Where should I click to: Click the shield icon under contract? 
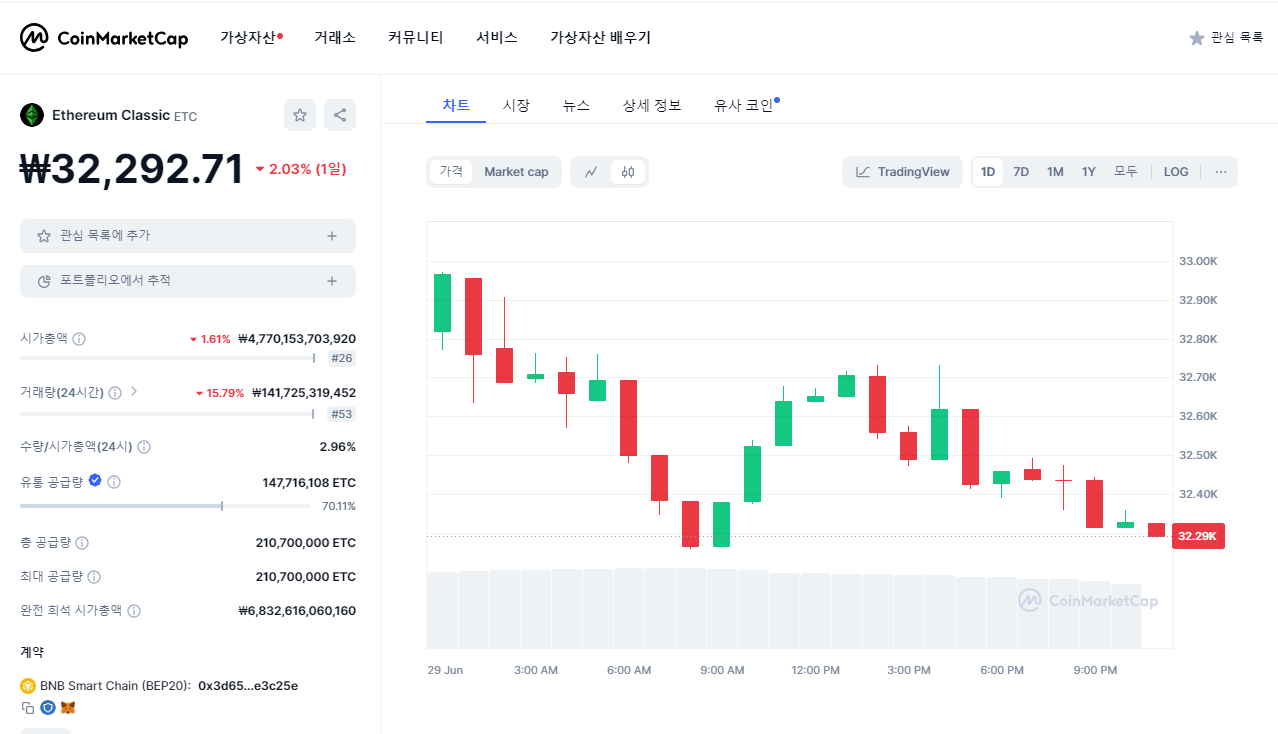point(48,708)
